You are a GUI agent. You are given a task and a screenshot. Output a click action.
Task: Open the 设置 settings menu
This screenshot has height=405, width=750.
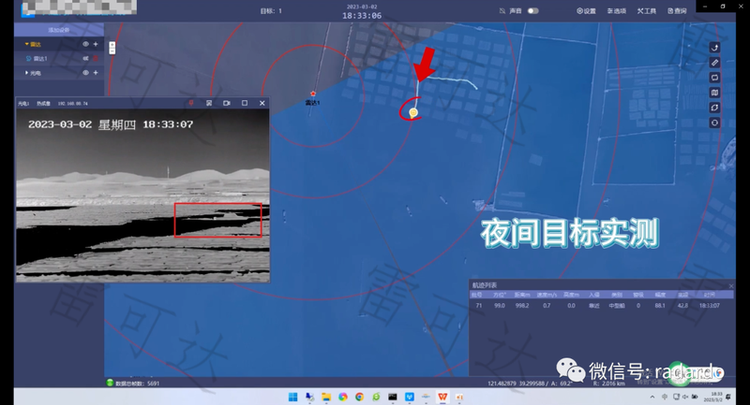point(586,11)
